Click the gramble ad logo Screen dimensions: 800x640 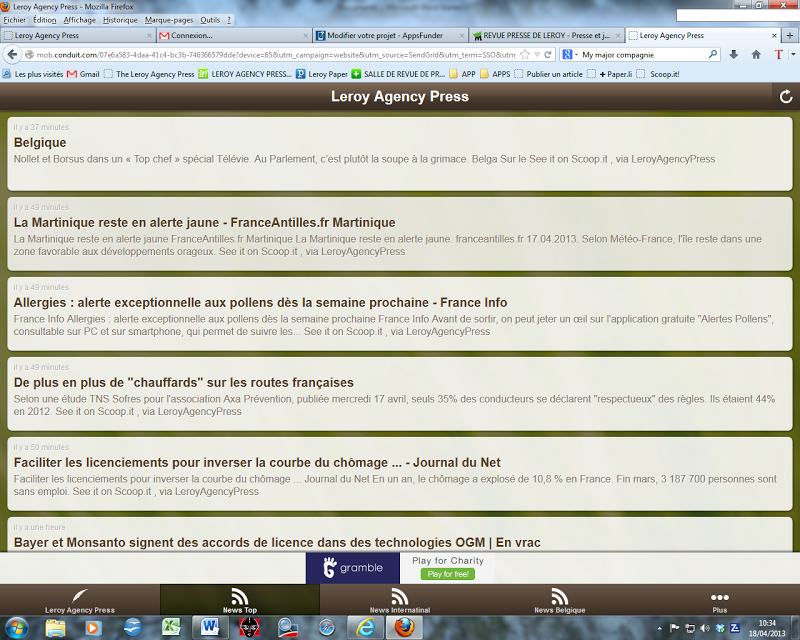(x=353, y=568)
